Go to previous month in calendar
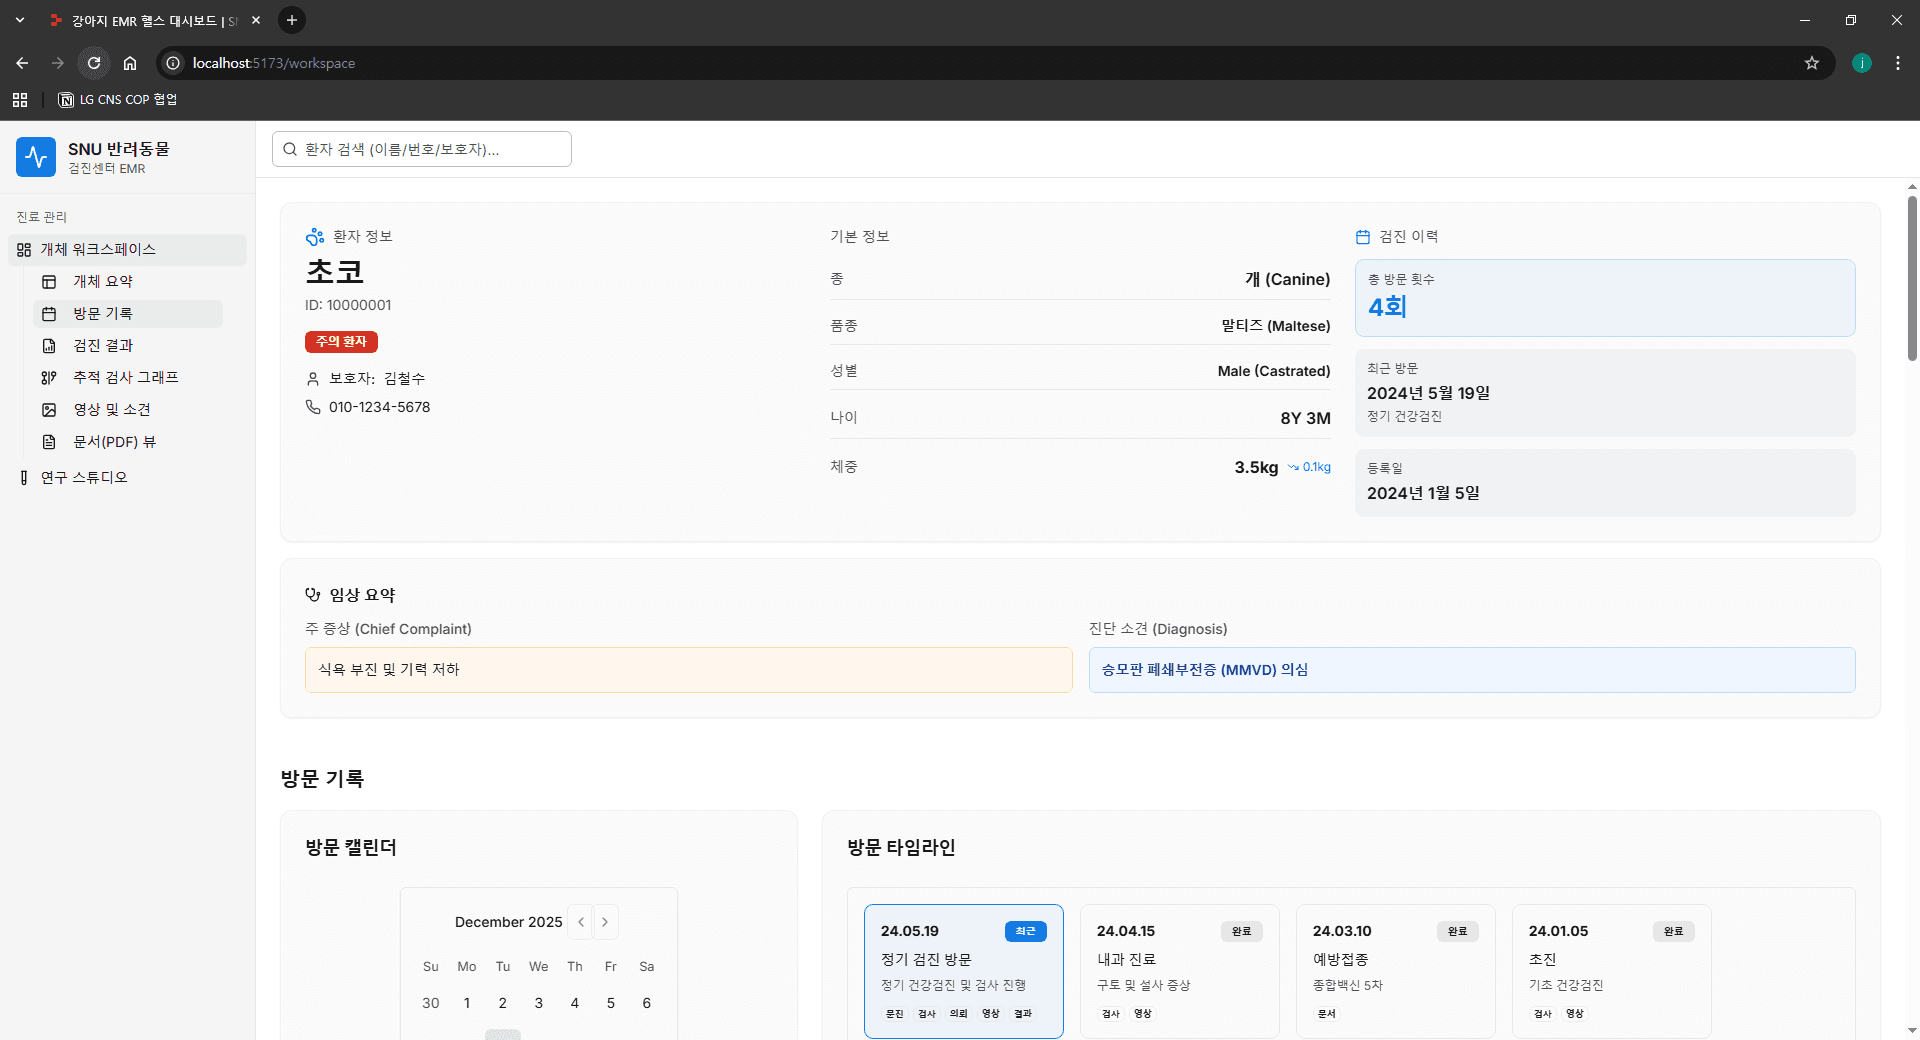1920x1040 pixels. (x=581, y=922)
